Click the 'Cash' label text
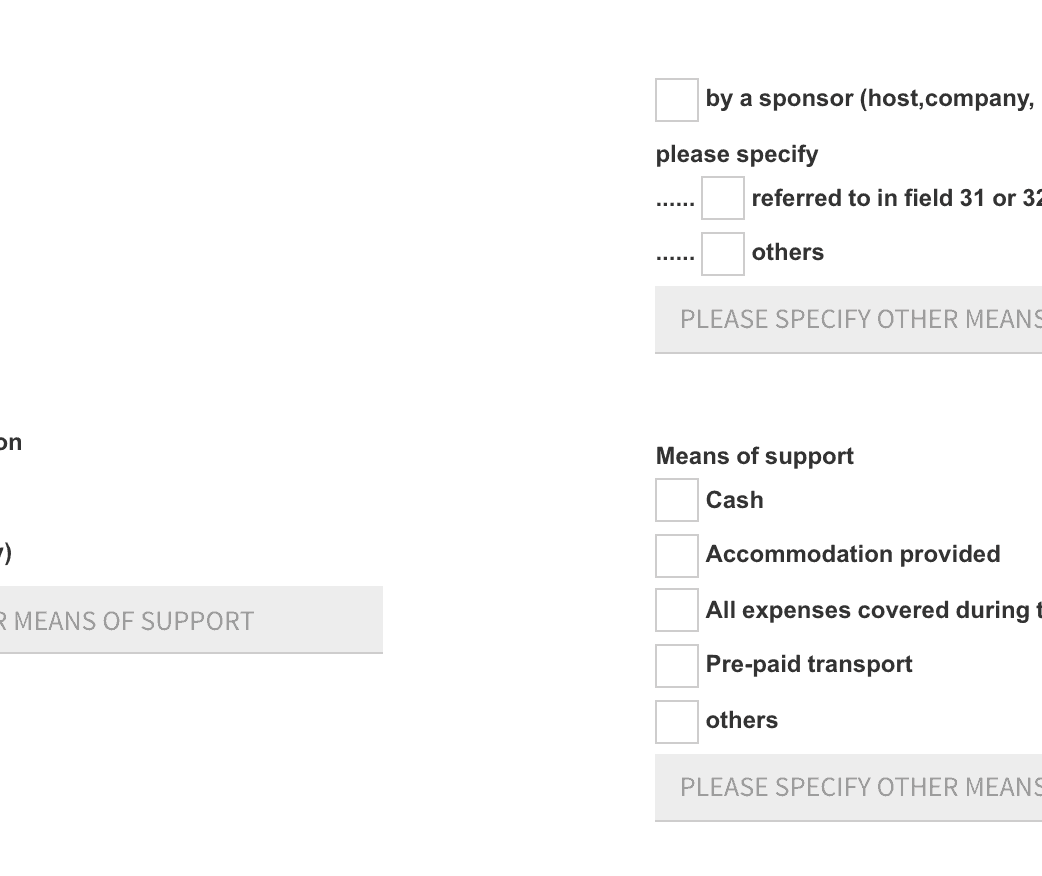1042x876 pixels. pyautogui.click(x=734, y=500)
